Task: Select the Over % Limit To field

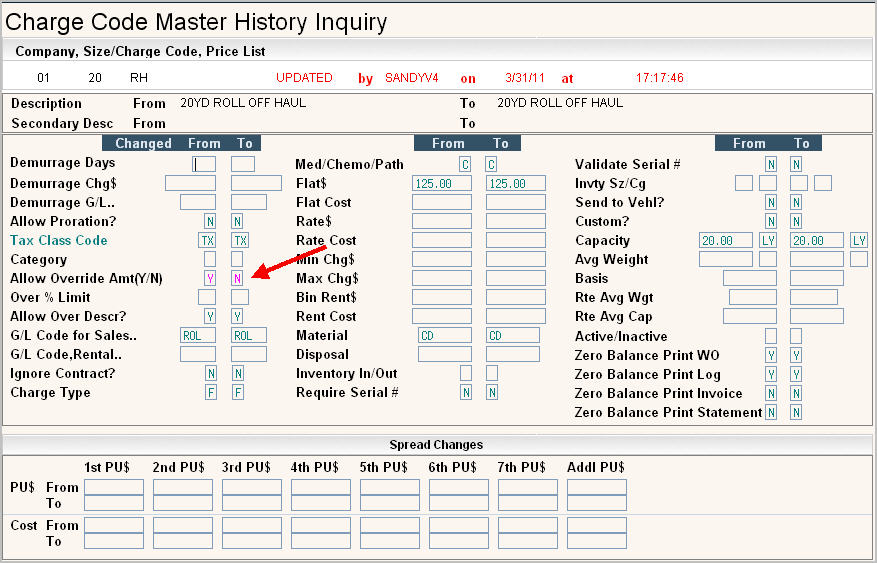Action: point(240,297)
